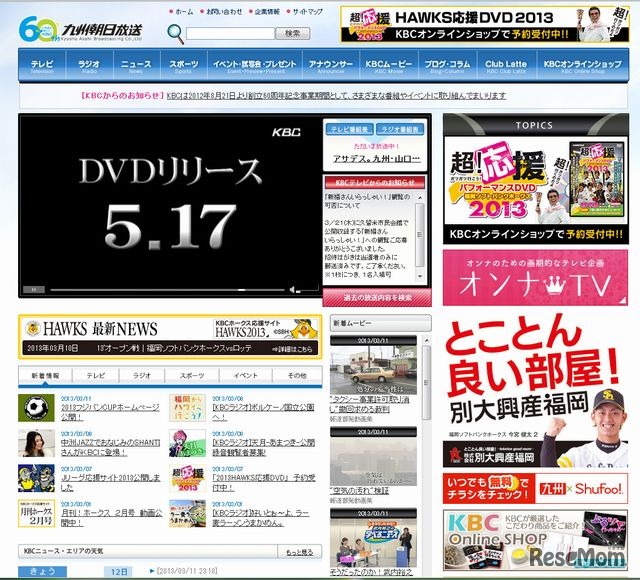Open the KBCオンラインショップ navigation menu

click(x=582, y=65)
